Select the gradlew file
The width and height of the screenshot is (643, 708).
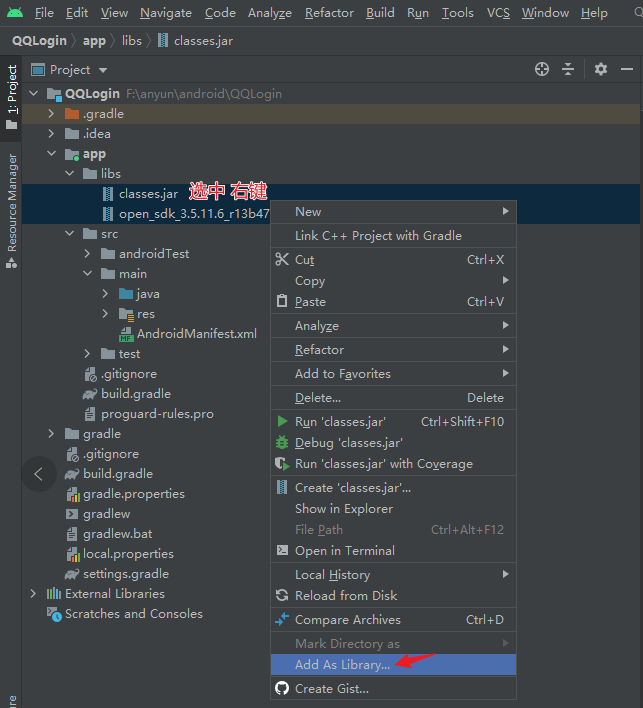[107, 514]
